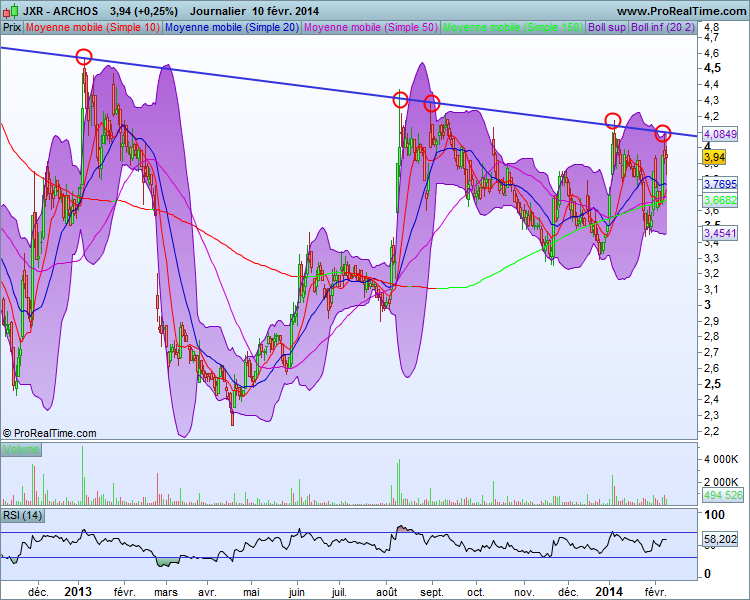Click the nov. month label
The image size is (750, 600).
[x=524, y=592]
